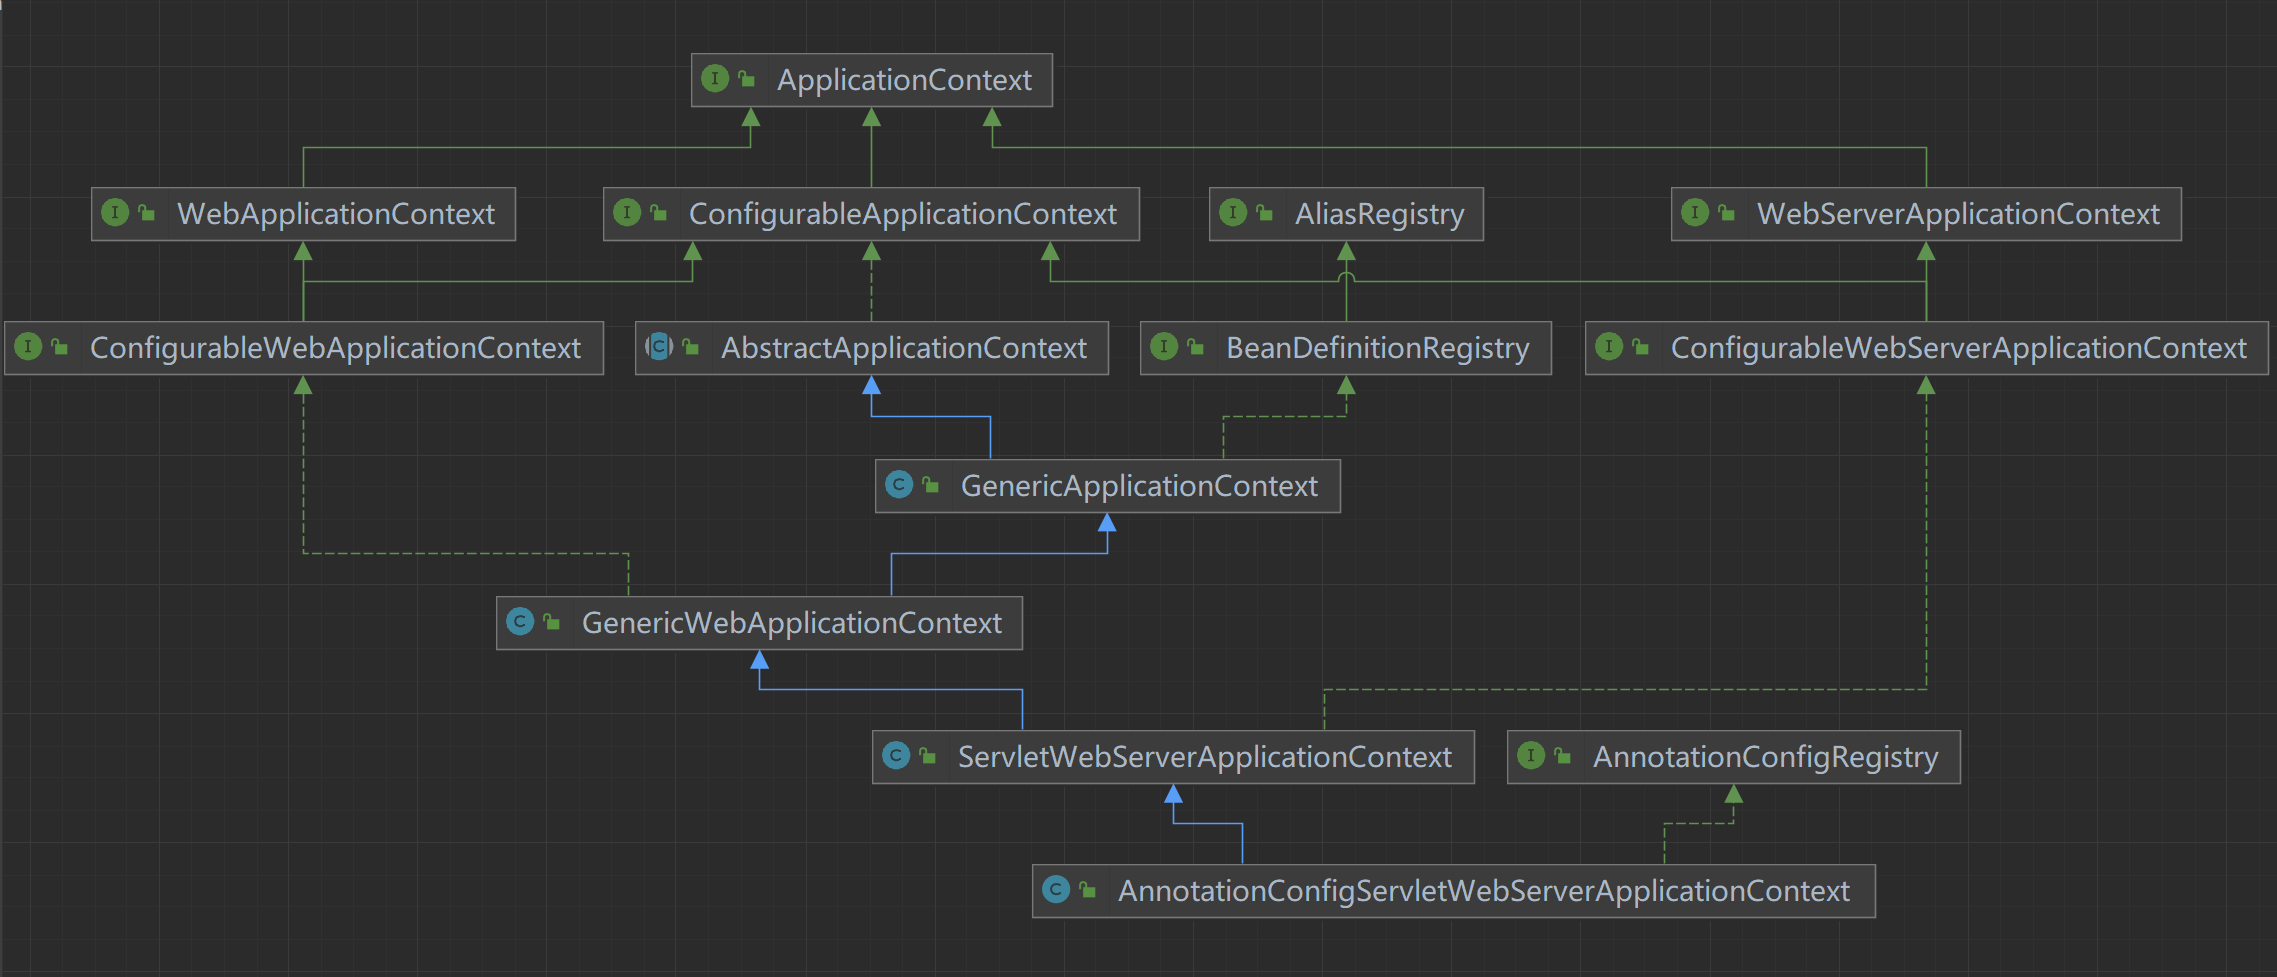
Task: Select the WebServerApplicationContext node label
Action: 1957,214
